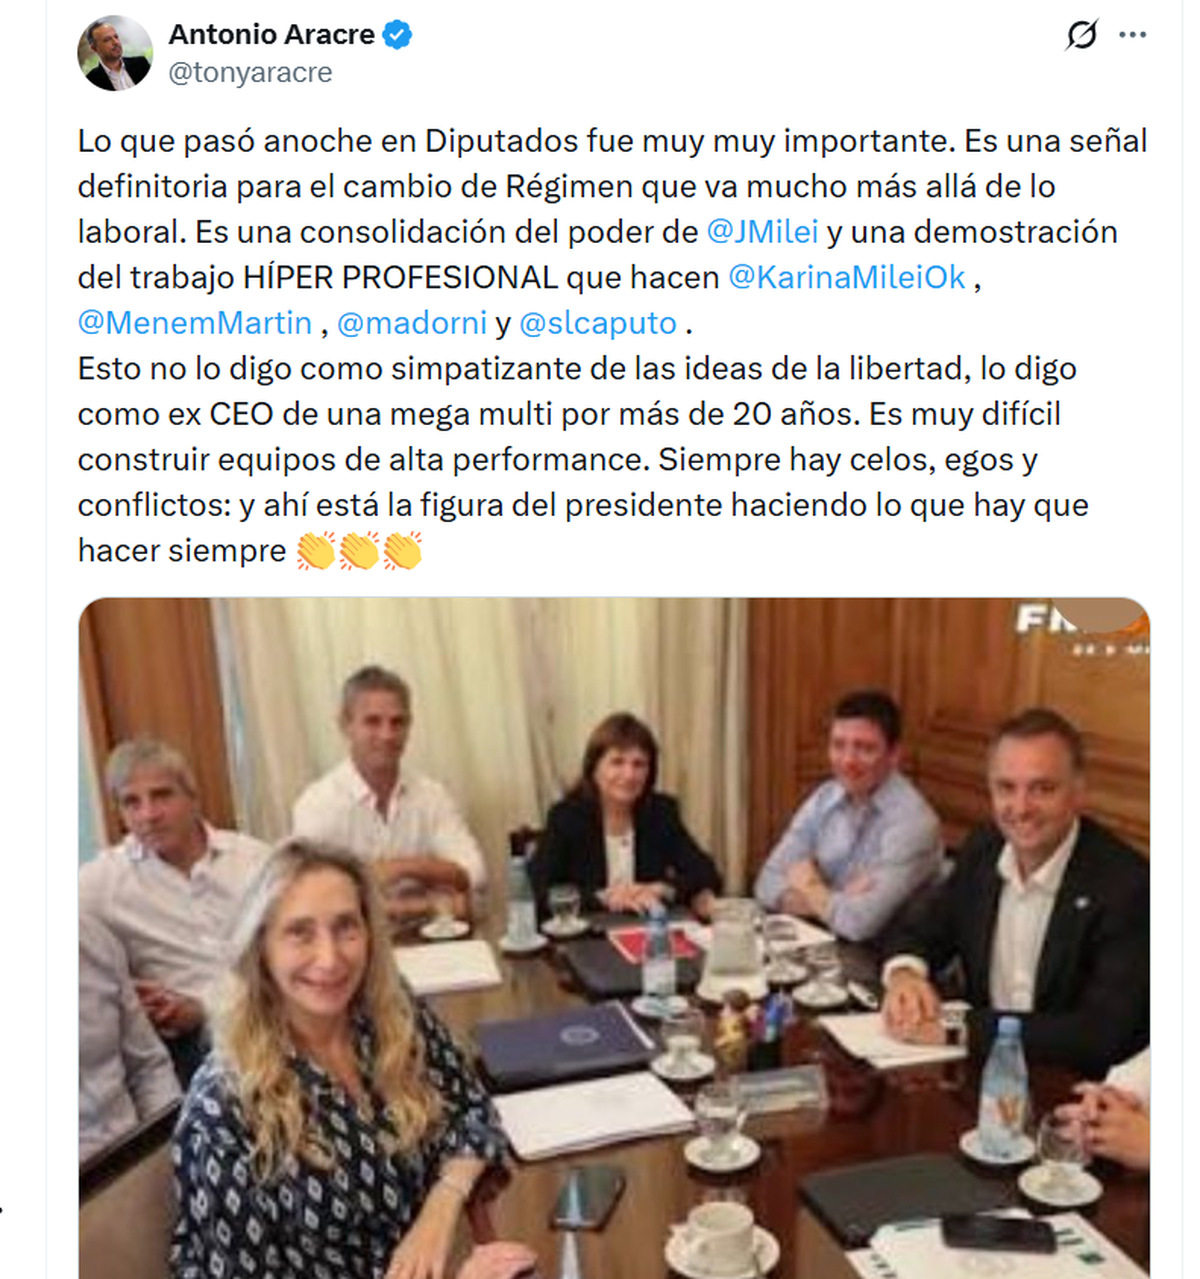
Task: Click the black smartphone on the table
Action: (x=998, y=1232)
